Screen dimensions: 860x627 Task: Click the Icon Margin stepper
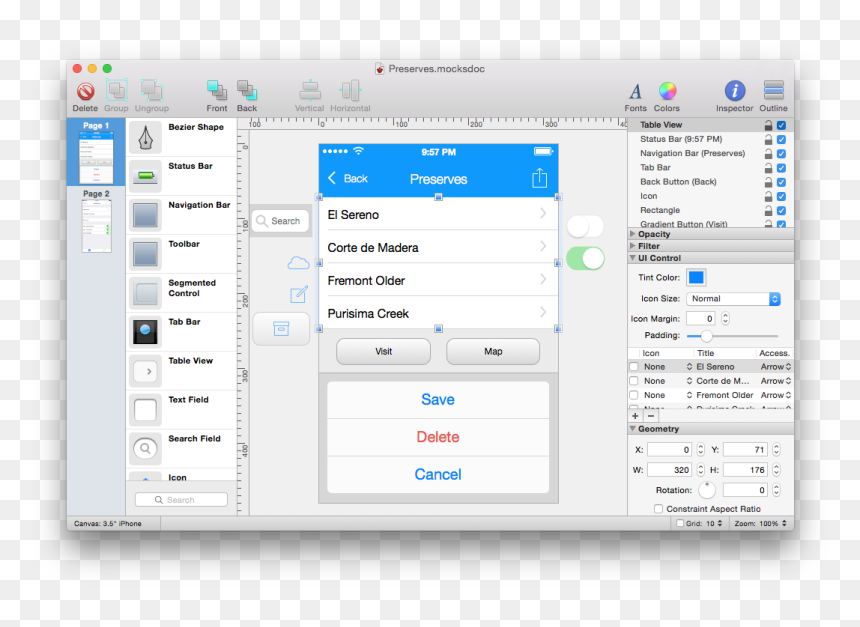tap(726, 319)
